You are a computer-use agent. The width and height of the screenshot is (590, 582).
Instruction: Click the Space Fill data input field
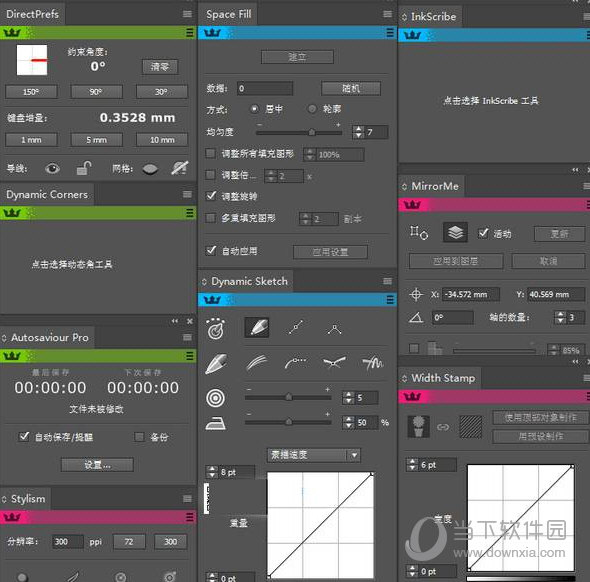click(x=265, y=88)
